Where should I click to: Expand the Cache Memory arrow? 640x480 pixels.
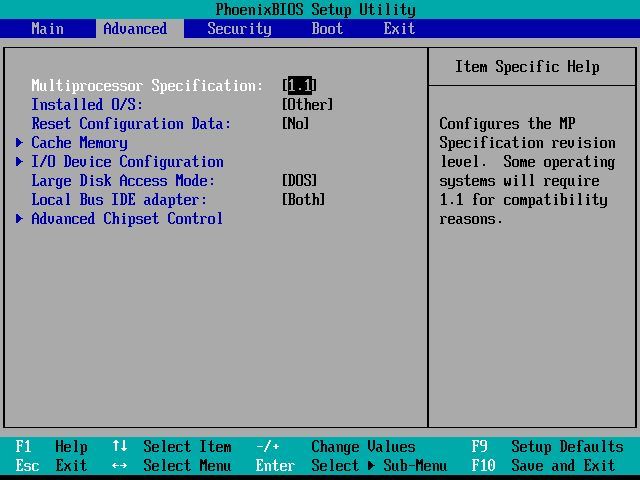19,142
